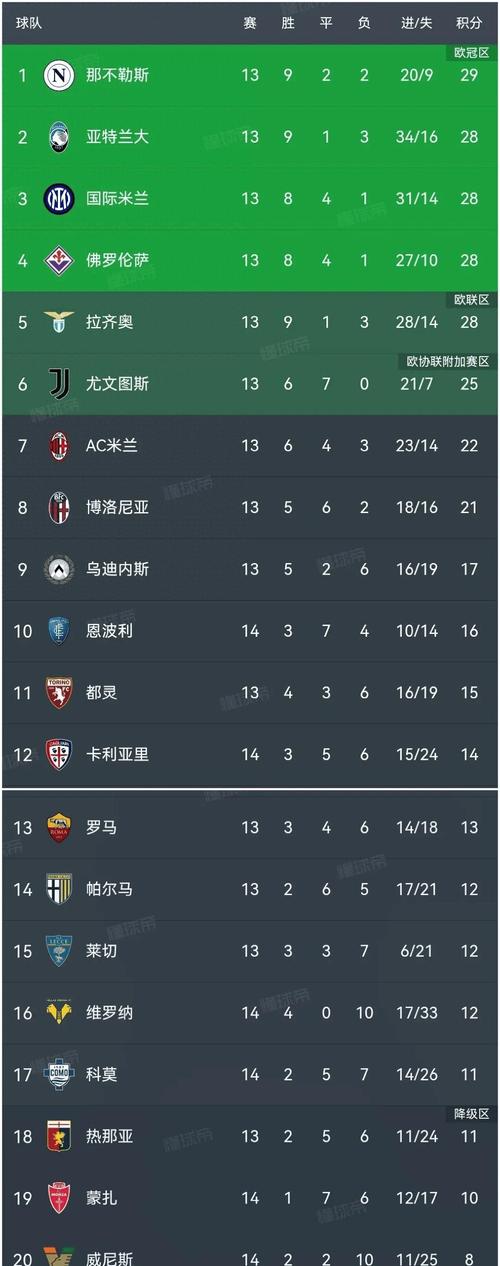Click the Bologna club badge

click(59, 507)
